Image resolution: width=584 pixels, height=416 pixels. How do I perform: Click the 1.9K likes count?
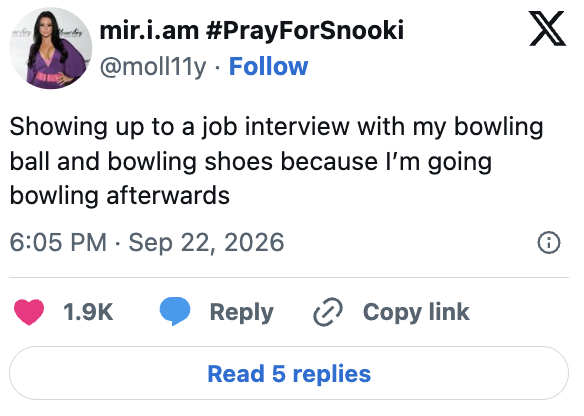pyautogui.click(x=88, y=312)
